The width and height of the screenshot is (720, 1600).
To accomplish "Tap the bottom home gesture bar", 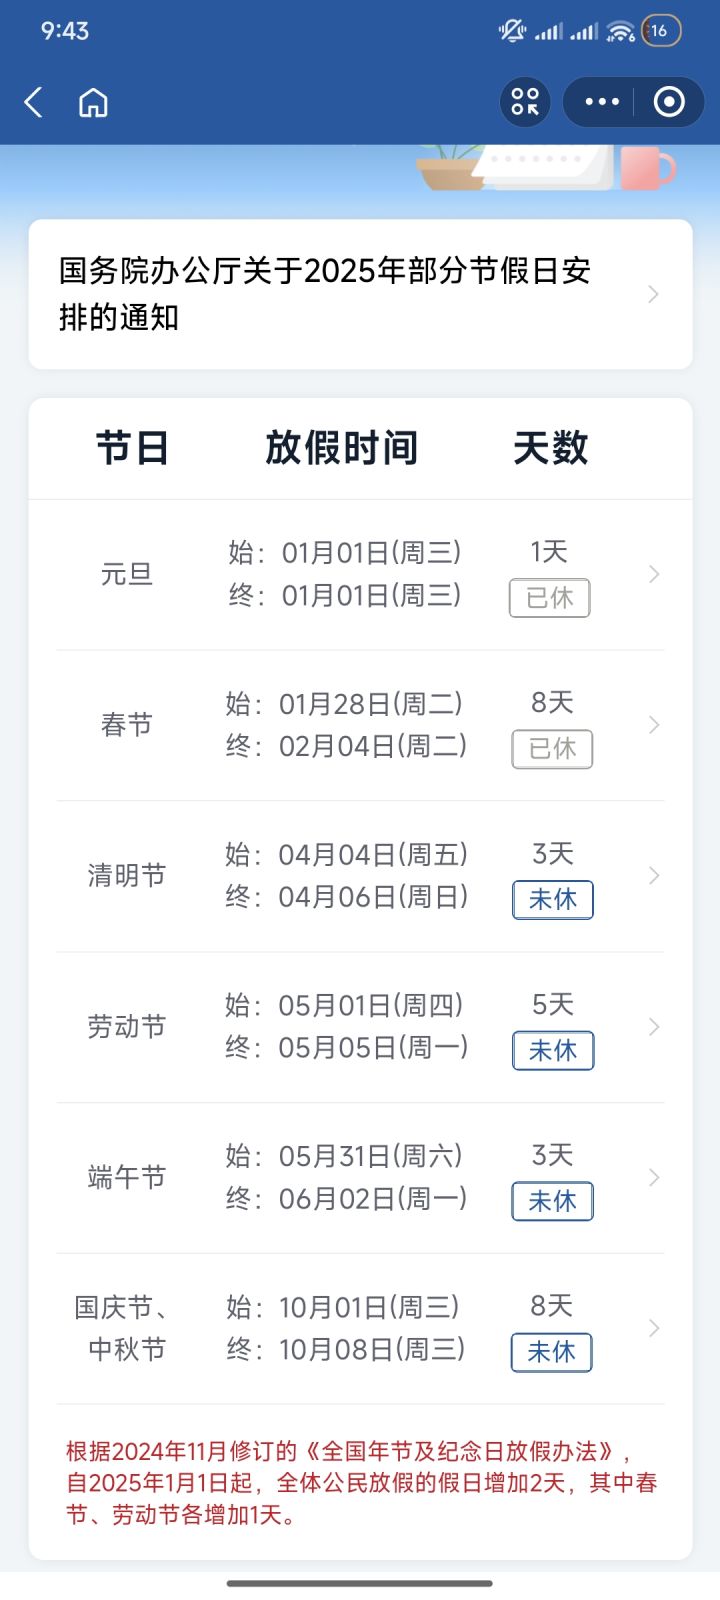I will tap(360, 1583).
